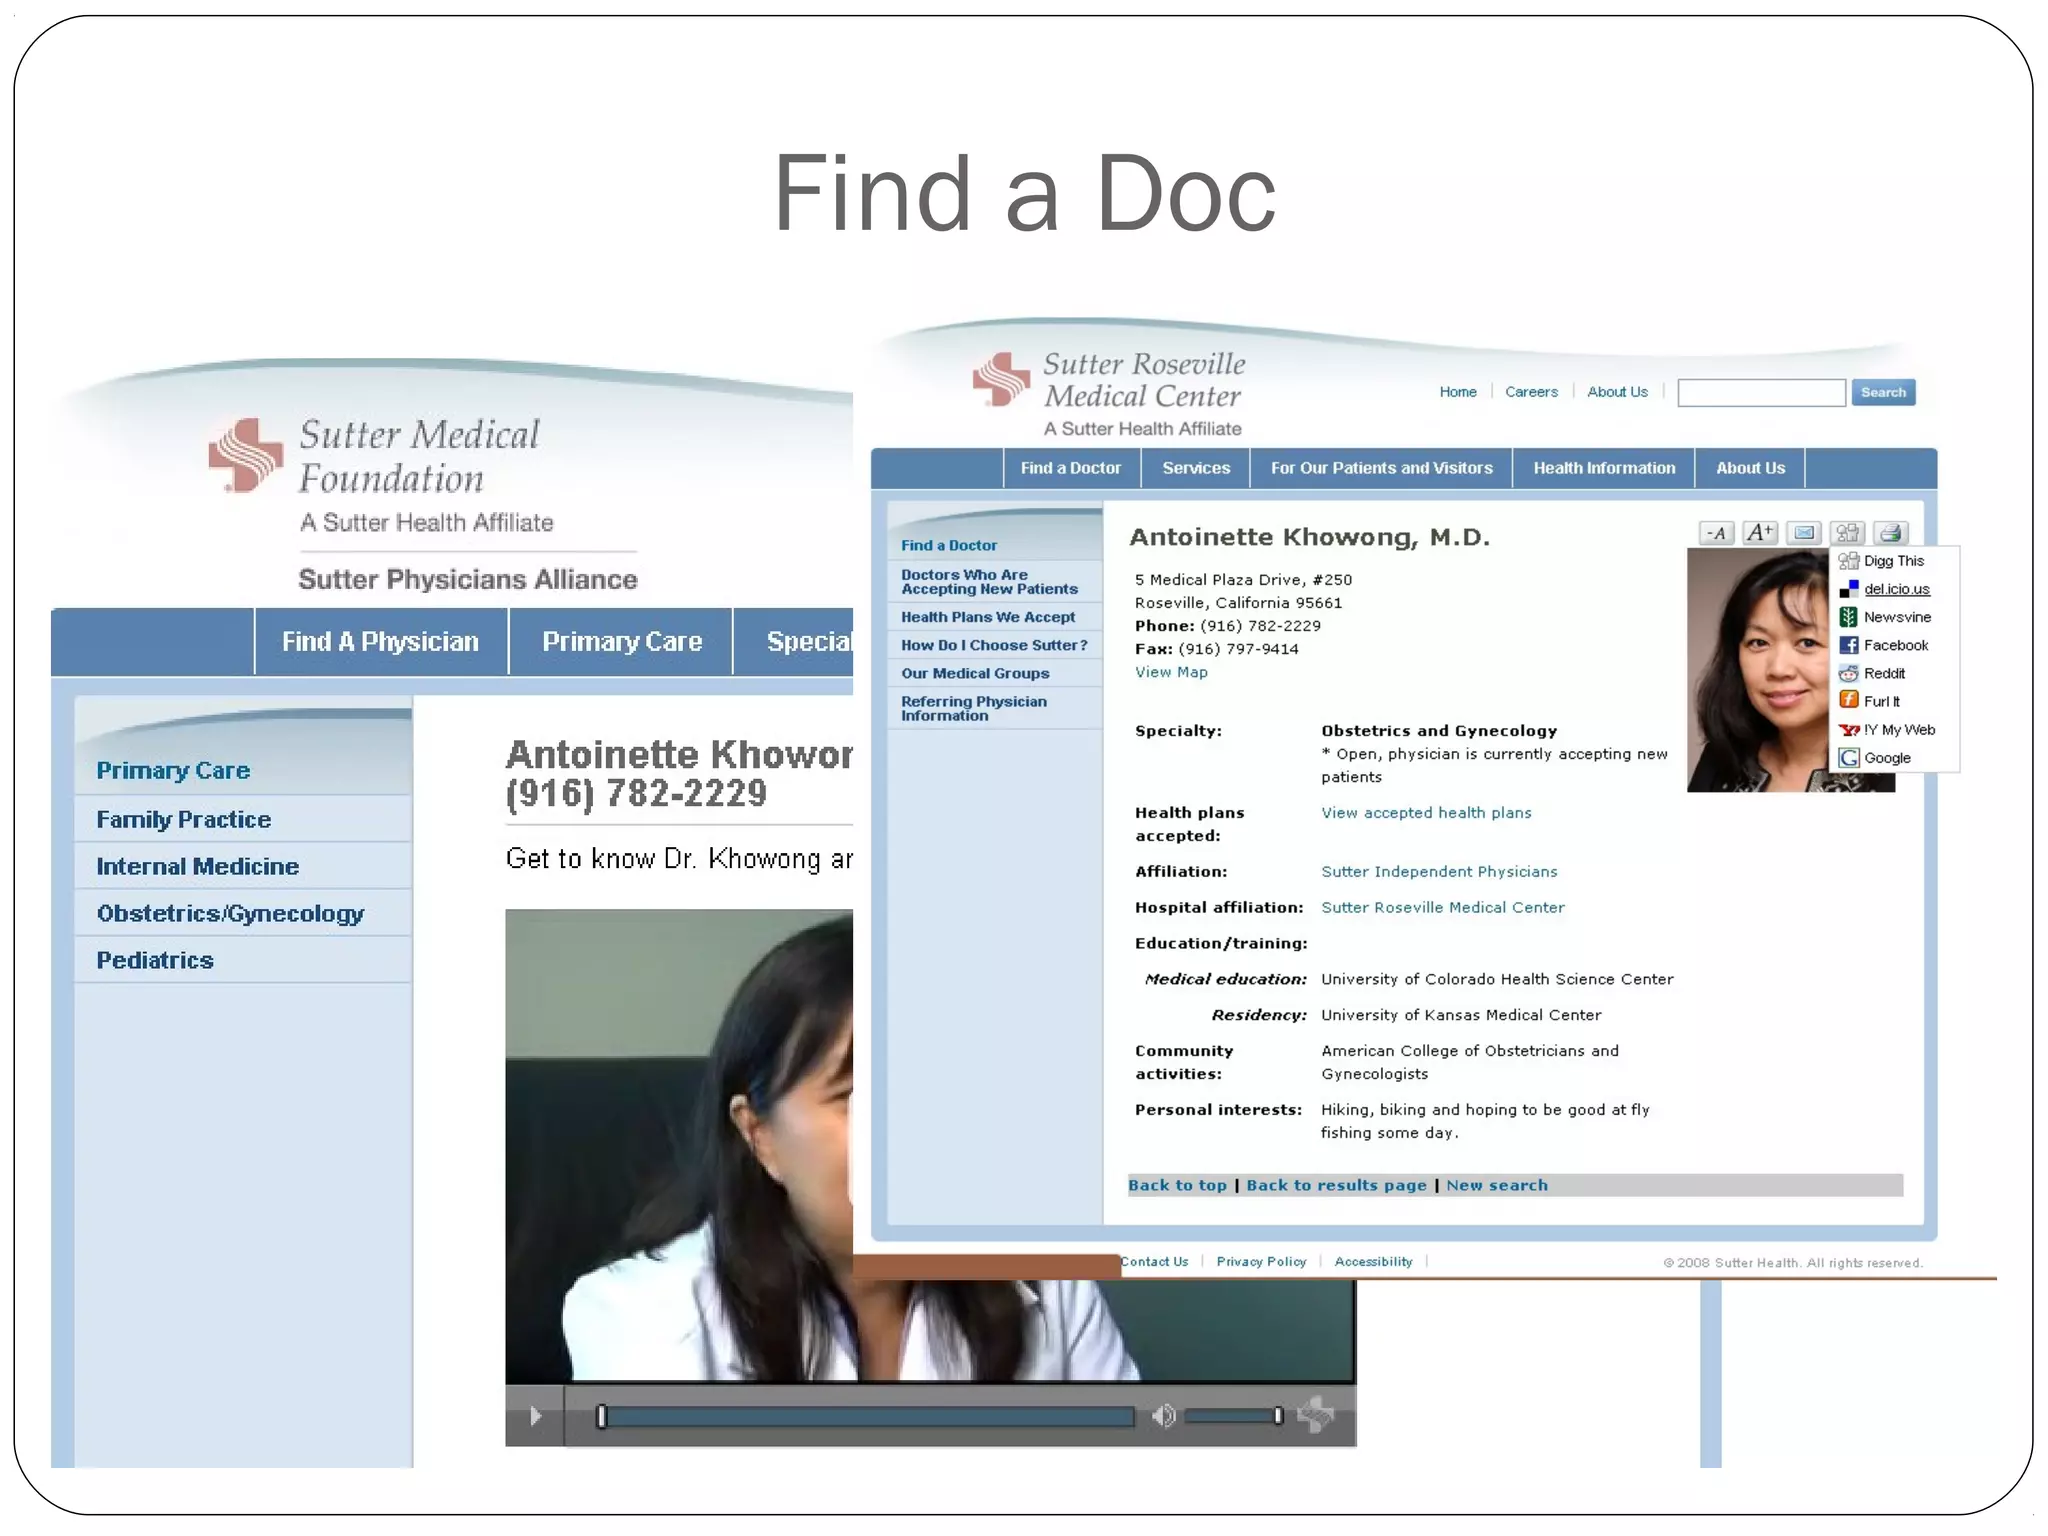Open Doctors Who Are Accepting New Patients
This screenshot has width=2048, height=1536.
point(989,582)
